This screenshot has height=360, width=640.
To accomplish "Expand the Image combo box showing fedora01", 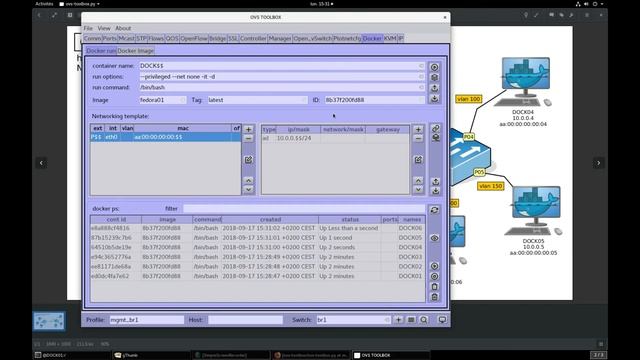I will [182, 100].
